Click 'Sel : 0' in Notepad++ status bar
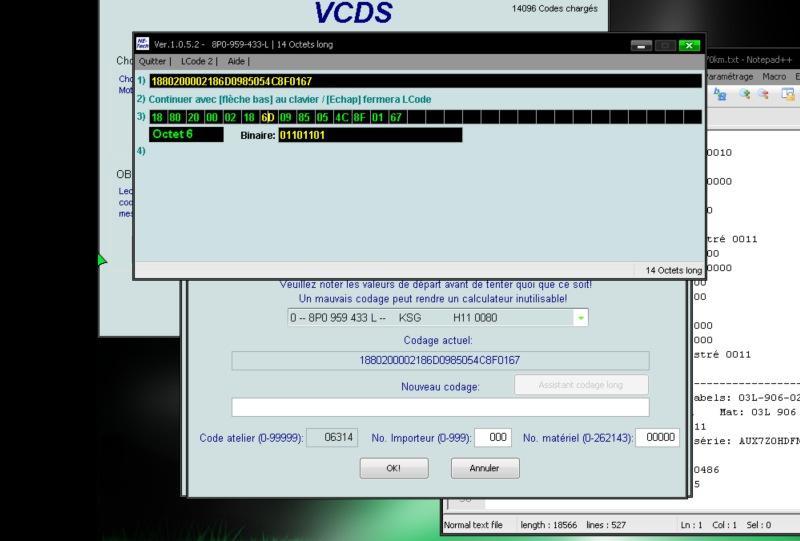 pos(759,525)
